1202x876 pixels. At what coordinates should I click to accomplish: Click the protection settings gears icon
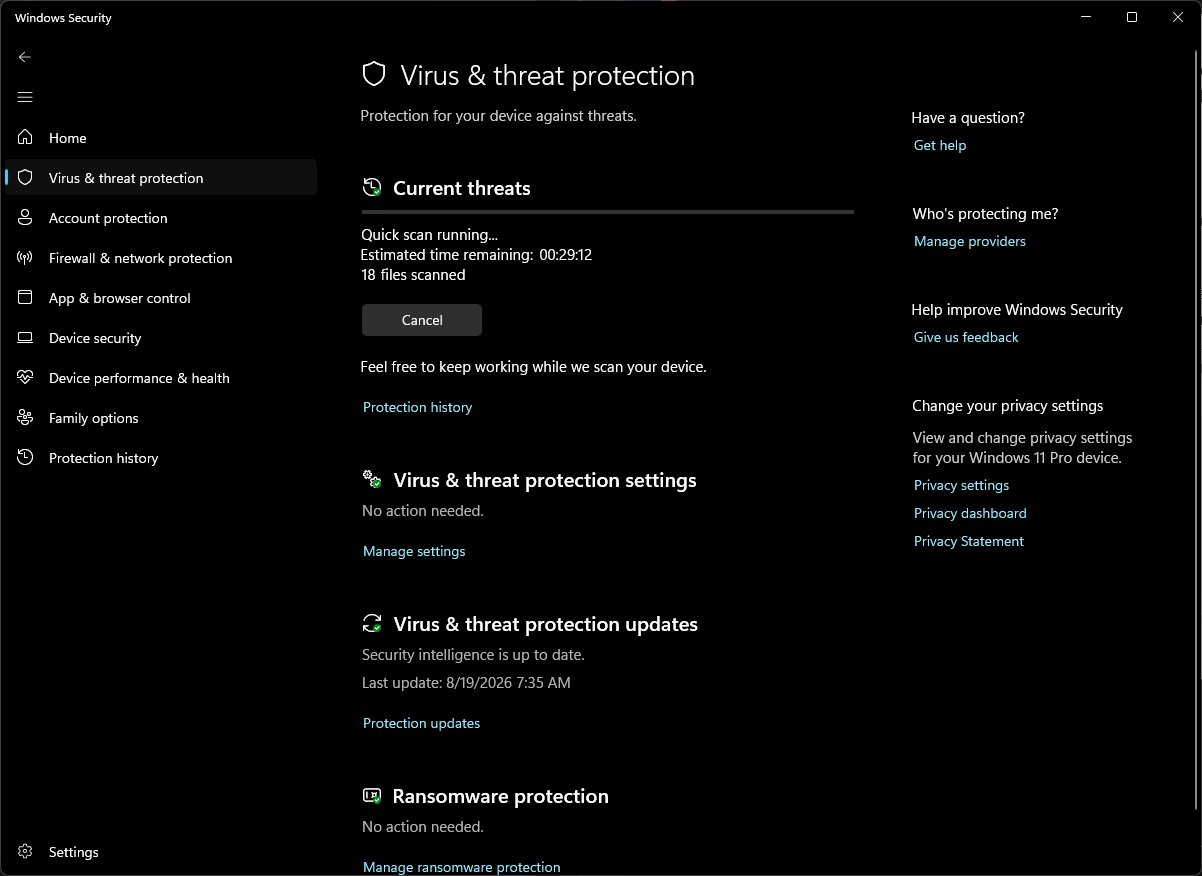pyautogui.click(x=372, y=479)
